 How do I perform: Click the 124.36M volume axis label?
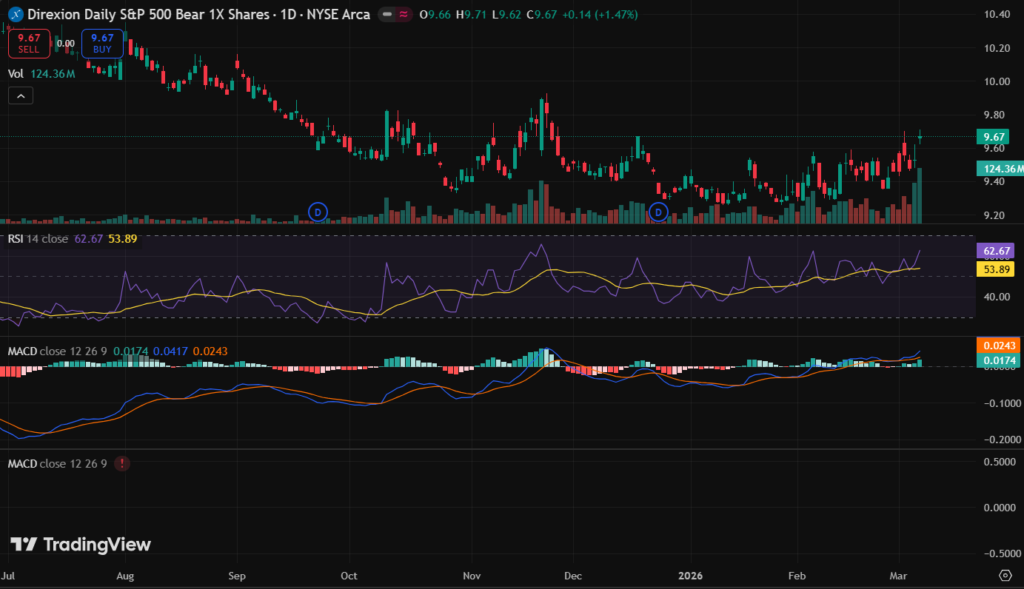coord(999,169)
